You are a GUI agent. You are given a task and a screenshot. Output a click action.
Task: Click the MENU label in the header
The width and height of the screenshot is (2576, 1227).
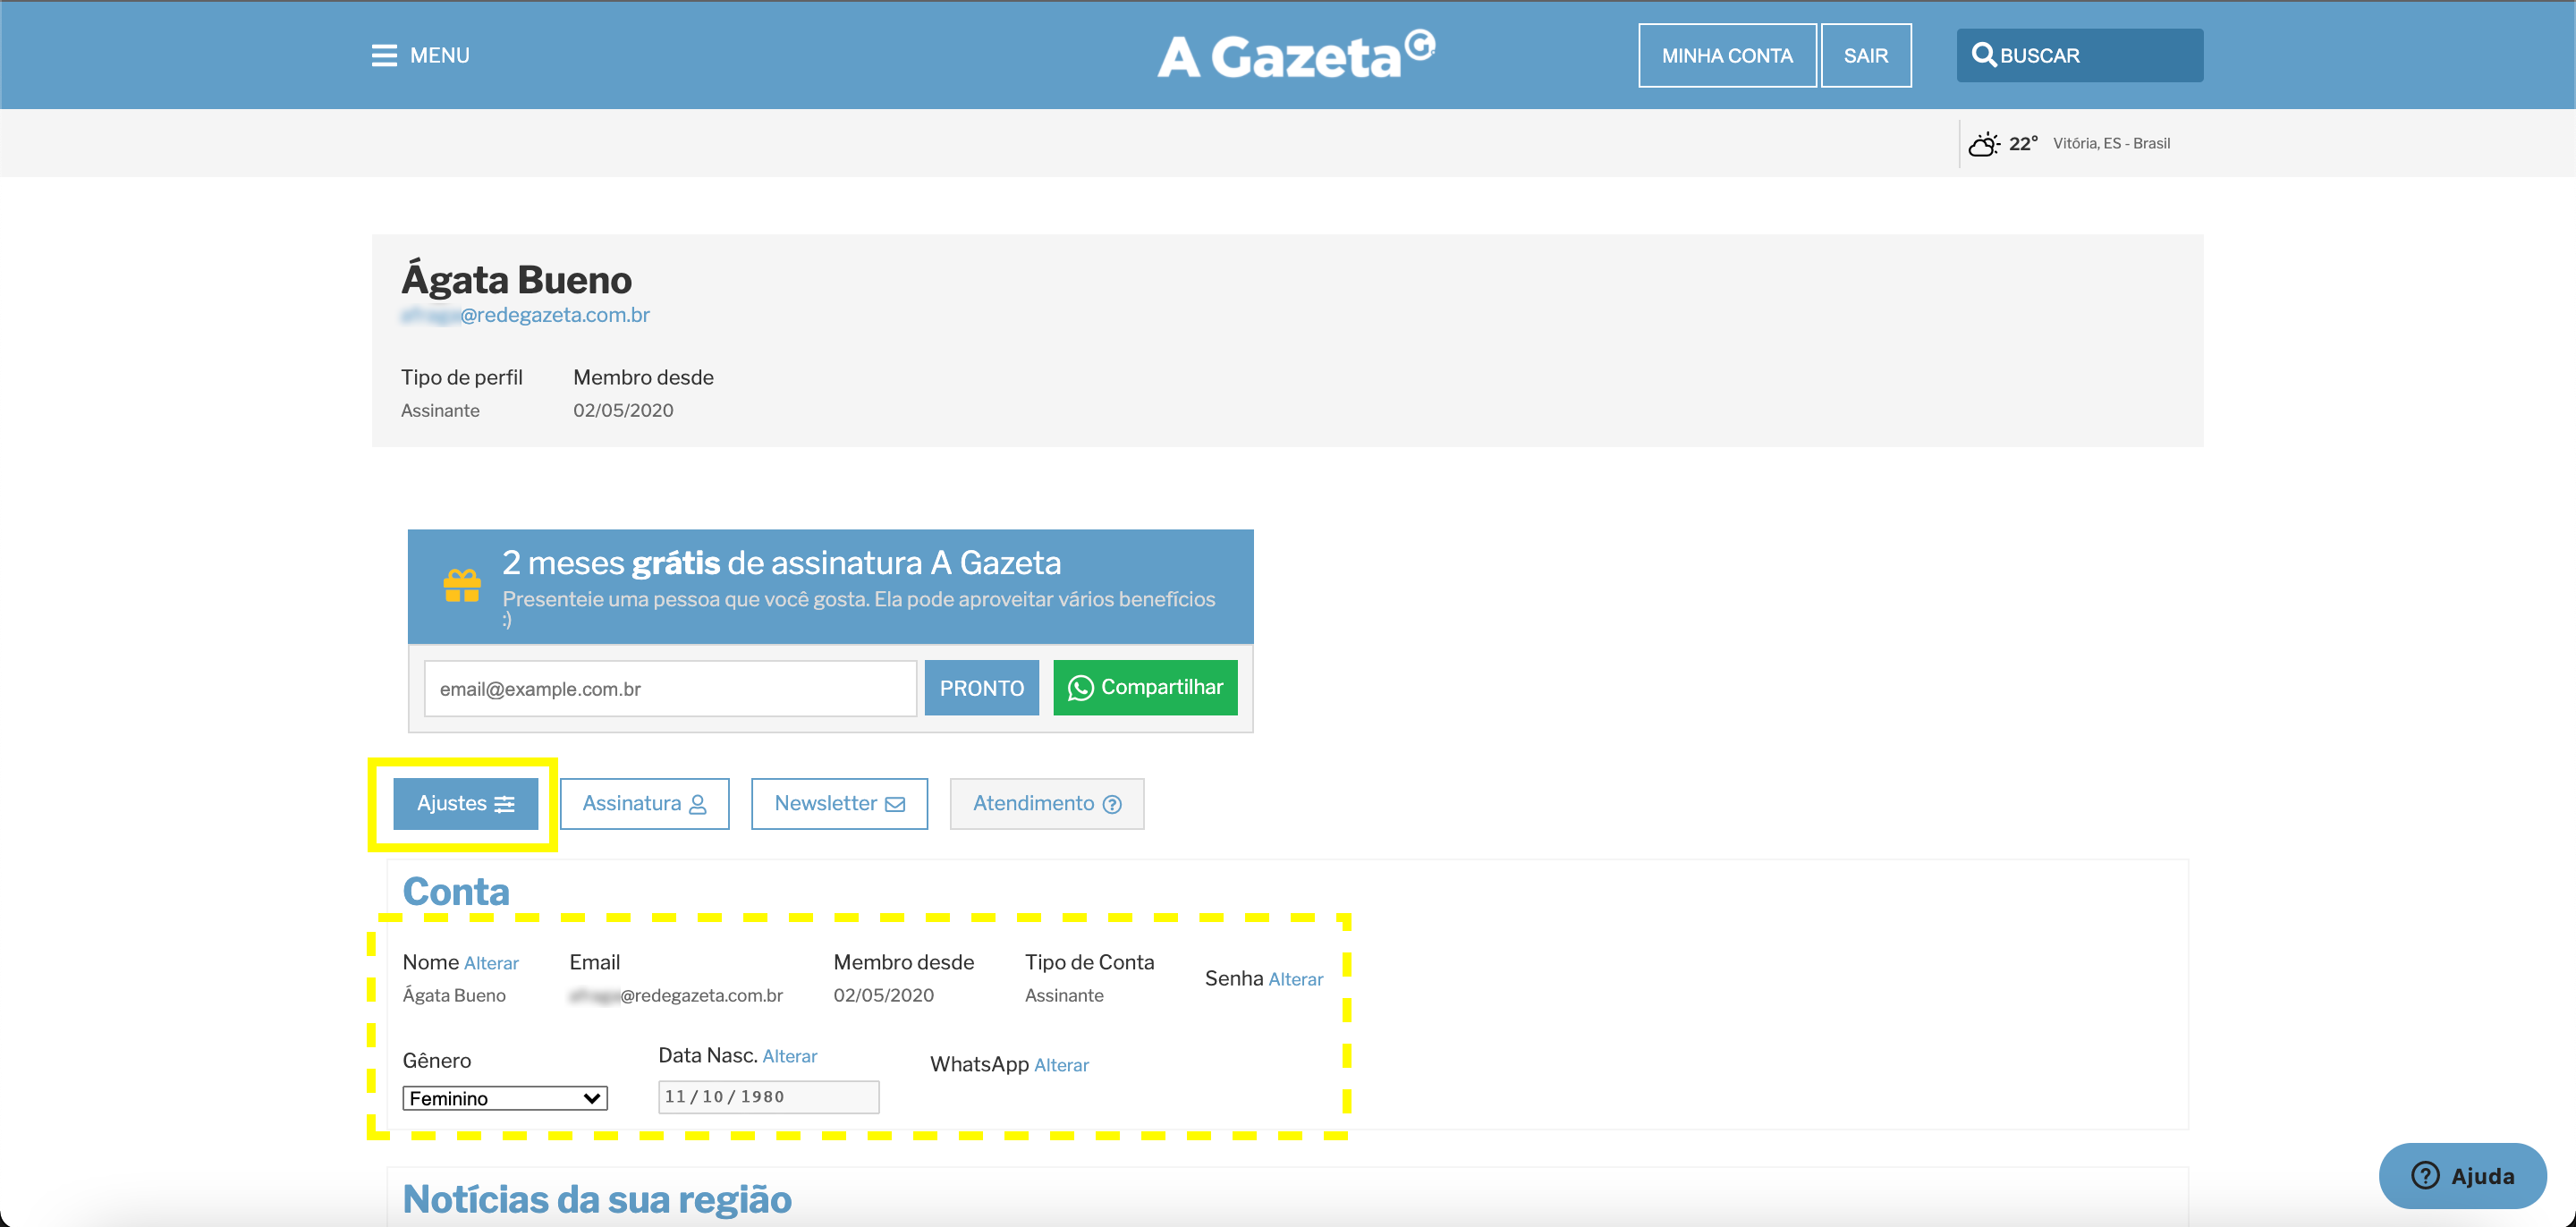point(440,55)
